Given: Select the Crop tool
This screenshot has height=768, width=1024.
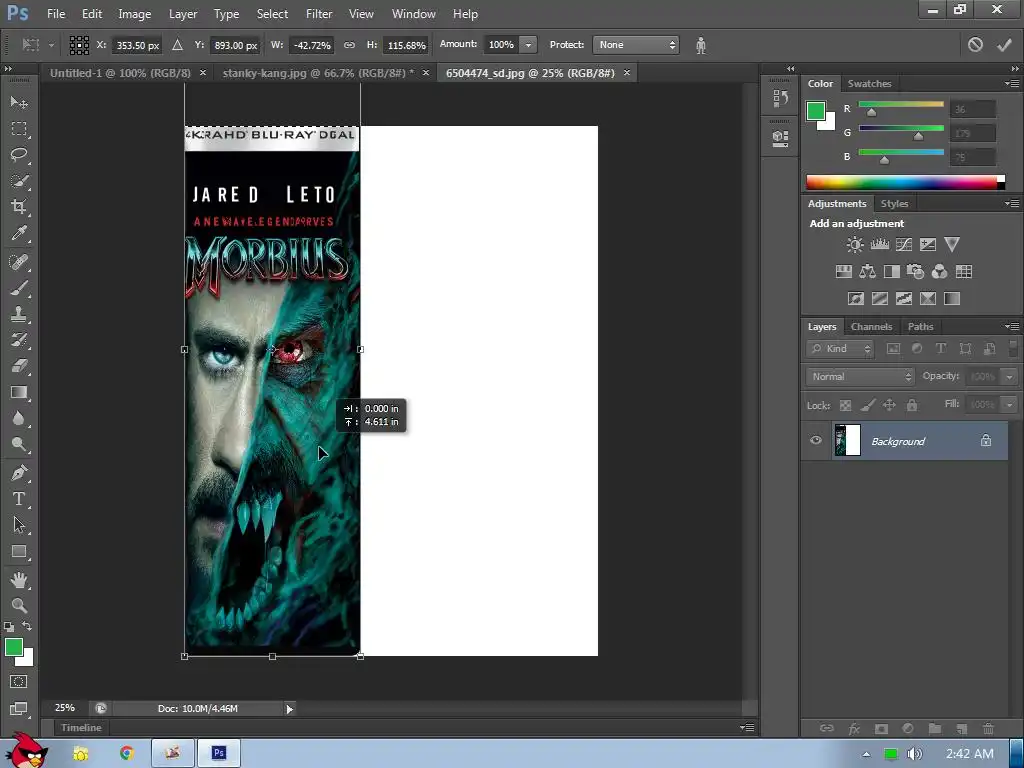Looking at the screenshot, I should click(x=19, y=207).
